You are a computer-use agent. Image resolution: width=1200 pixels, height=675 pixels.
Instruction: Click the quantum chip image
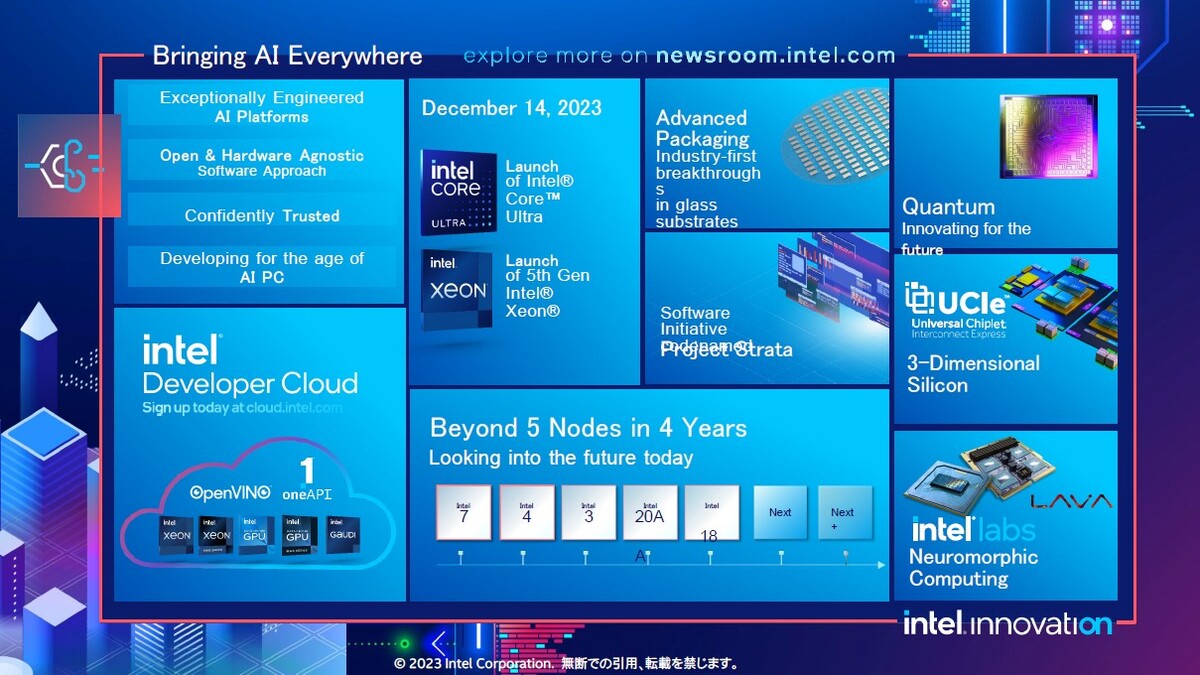[1049, 137]
